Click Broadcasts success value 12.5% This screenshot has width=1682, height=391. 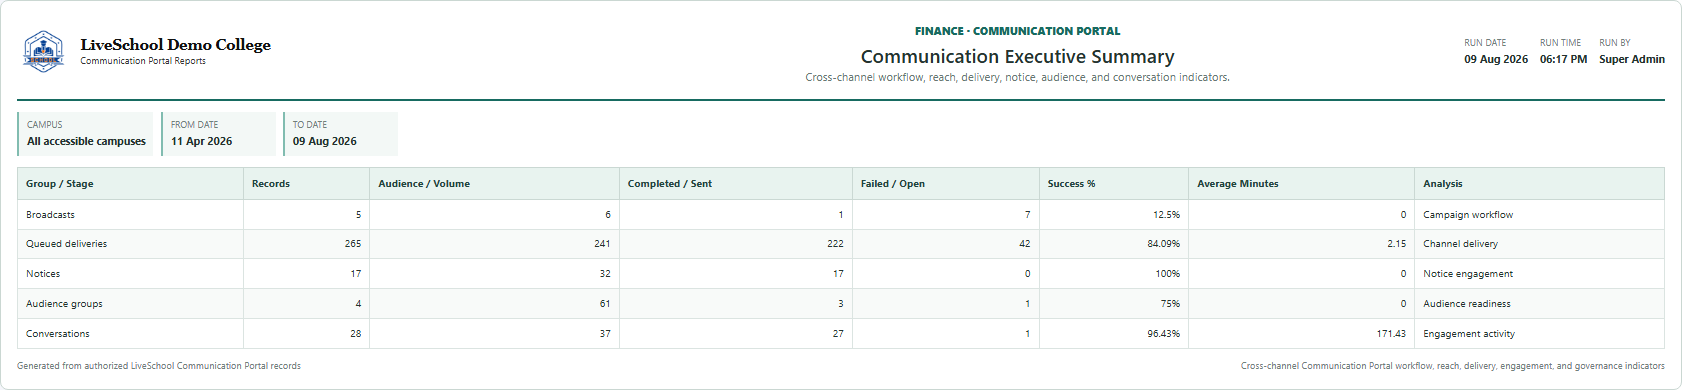1166,215
